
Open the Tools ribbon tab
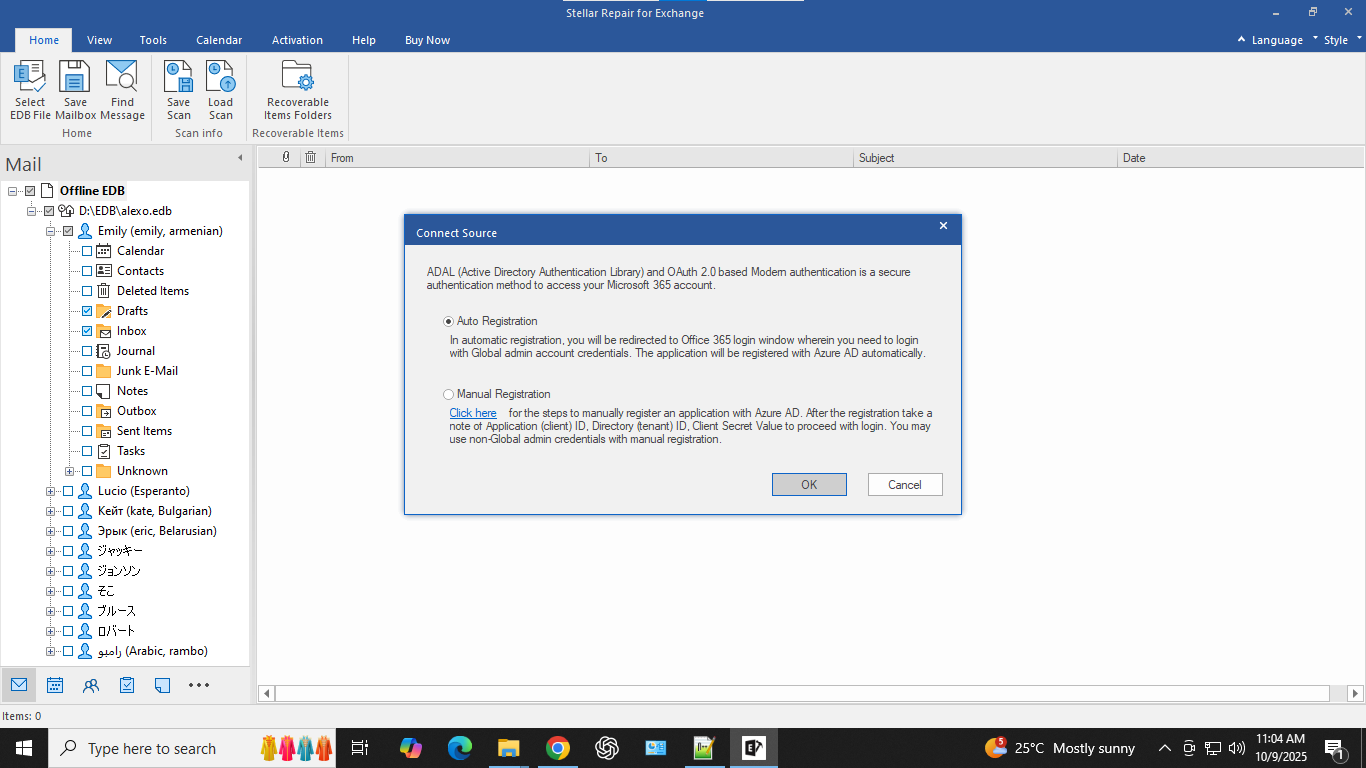tap(153, 40)
